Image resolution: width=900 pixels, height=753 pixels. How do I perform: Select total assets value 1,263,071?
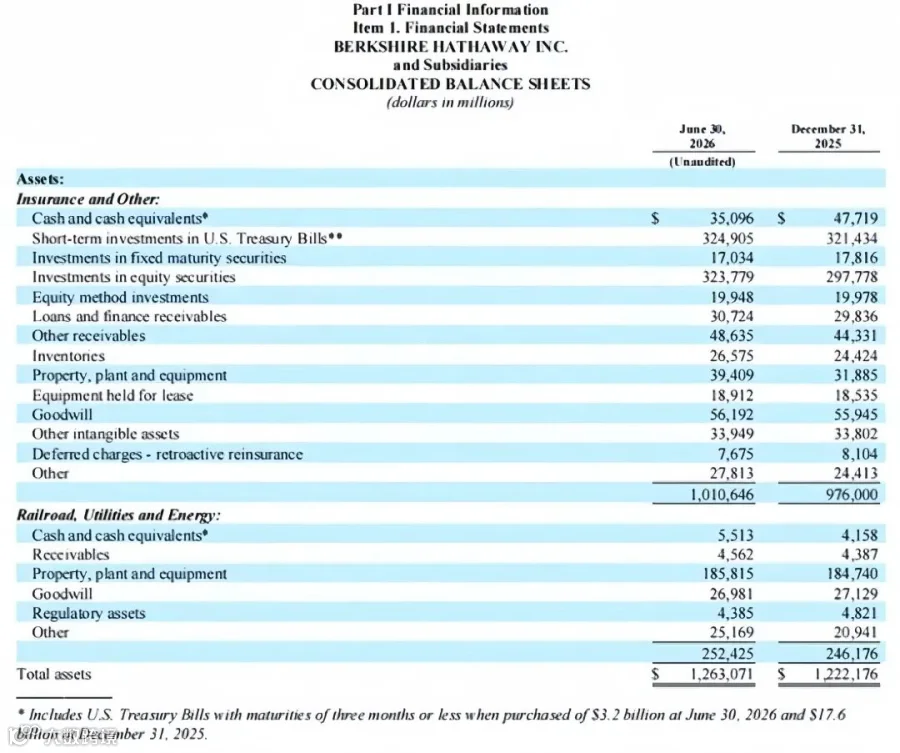pyautogui.click(x=721, y=674)
